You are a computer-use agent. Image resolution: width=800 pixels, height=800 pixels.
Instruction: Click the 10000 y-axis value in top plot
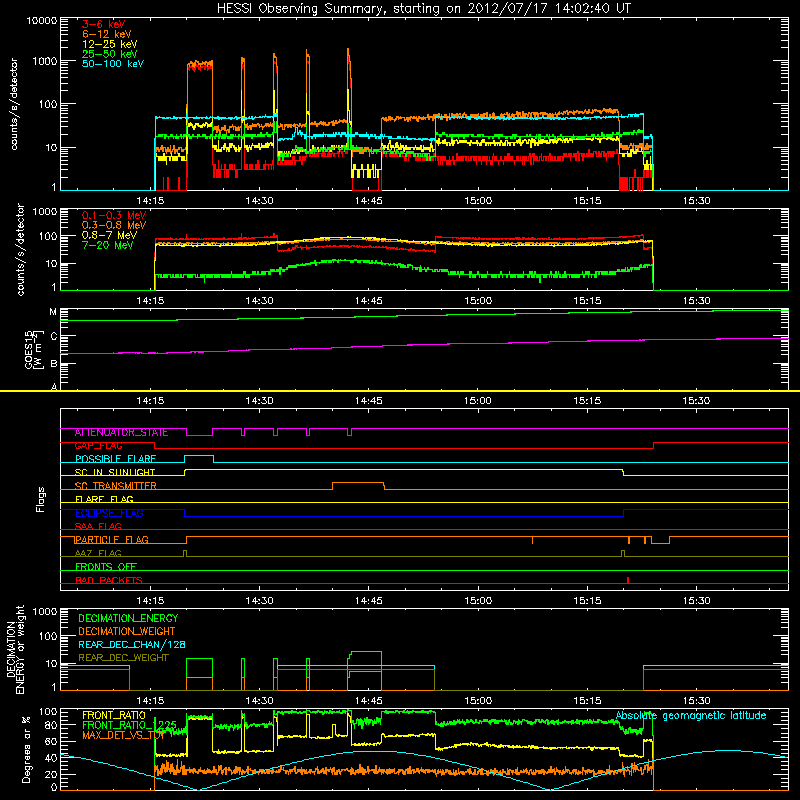42,21
